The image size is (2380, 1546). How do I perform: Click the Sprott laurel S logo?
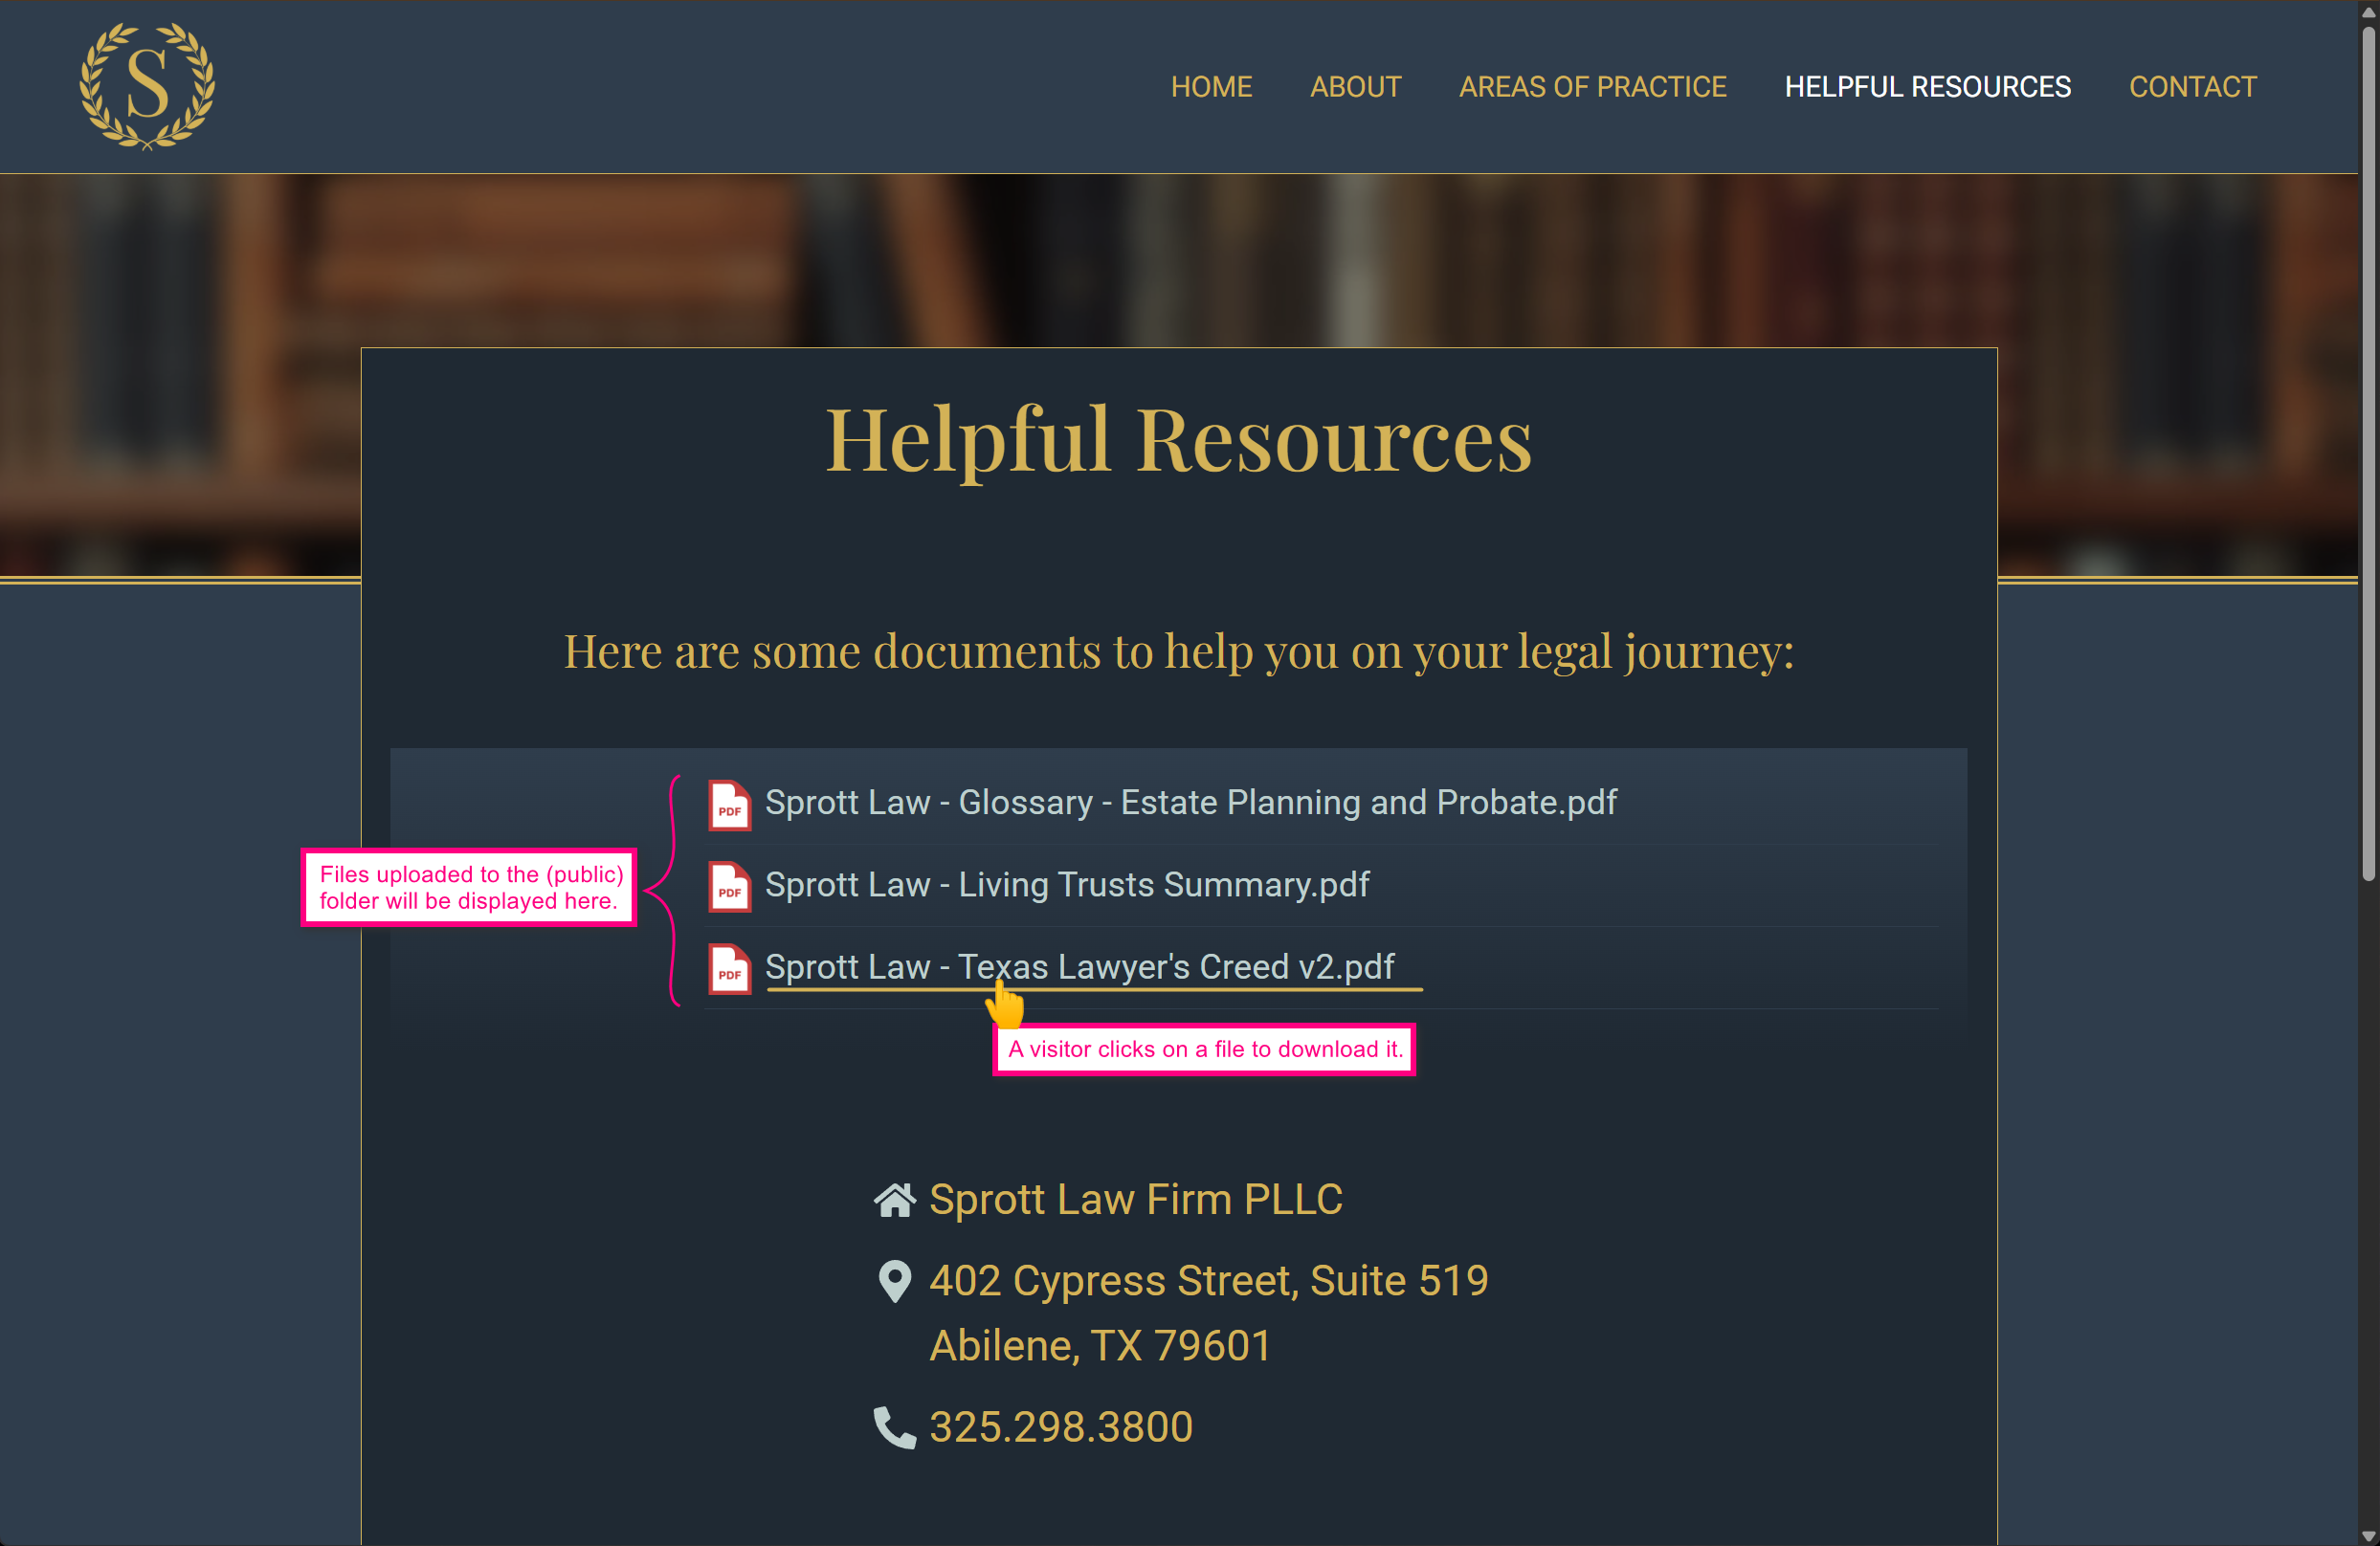click(x=147, y=86)
